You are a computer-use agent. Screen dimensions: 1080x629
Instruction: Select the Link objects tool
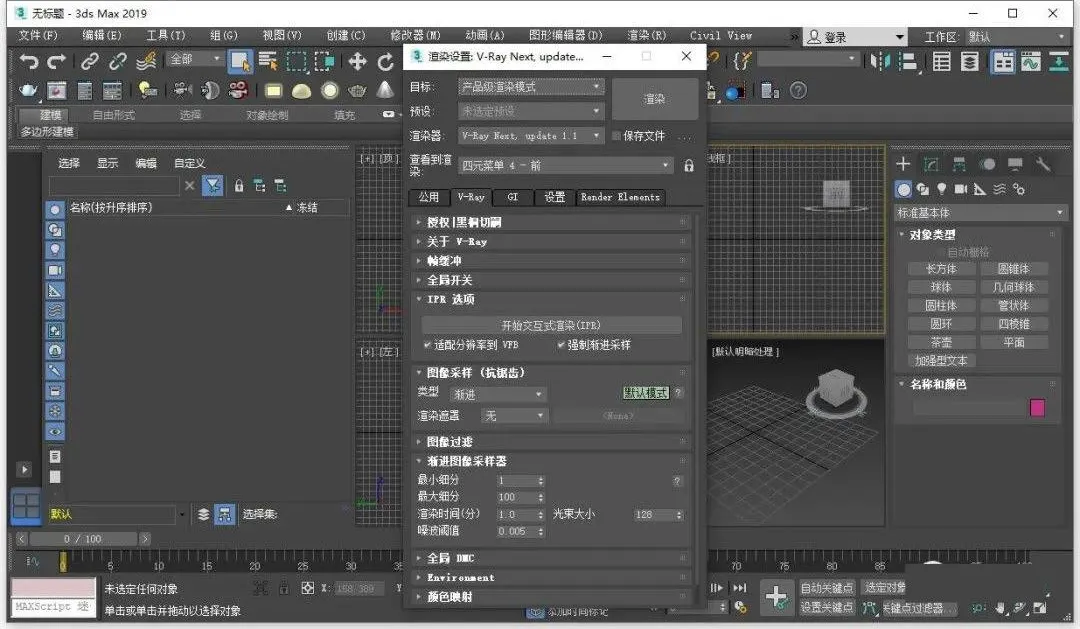(x=89, y=61)
